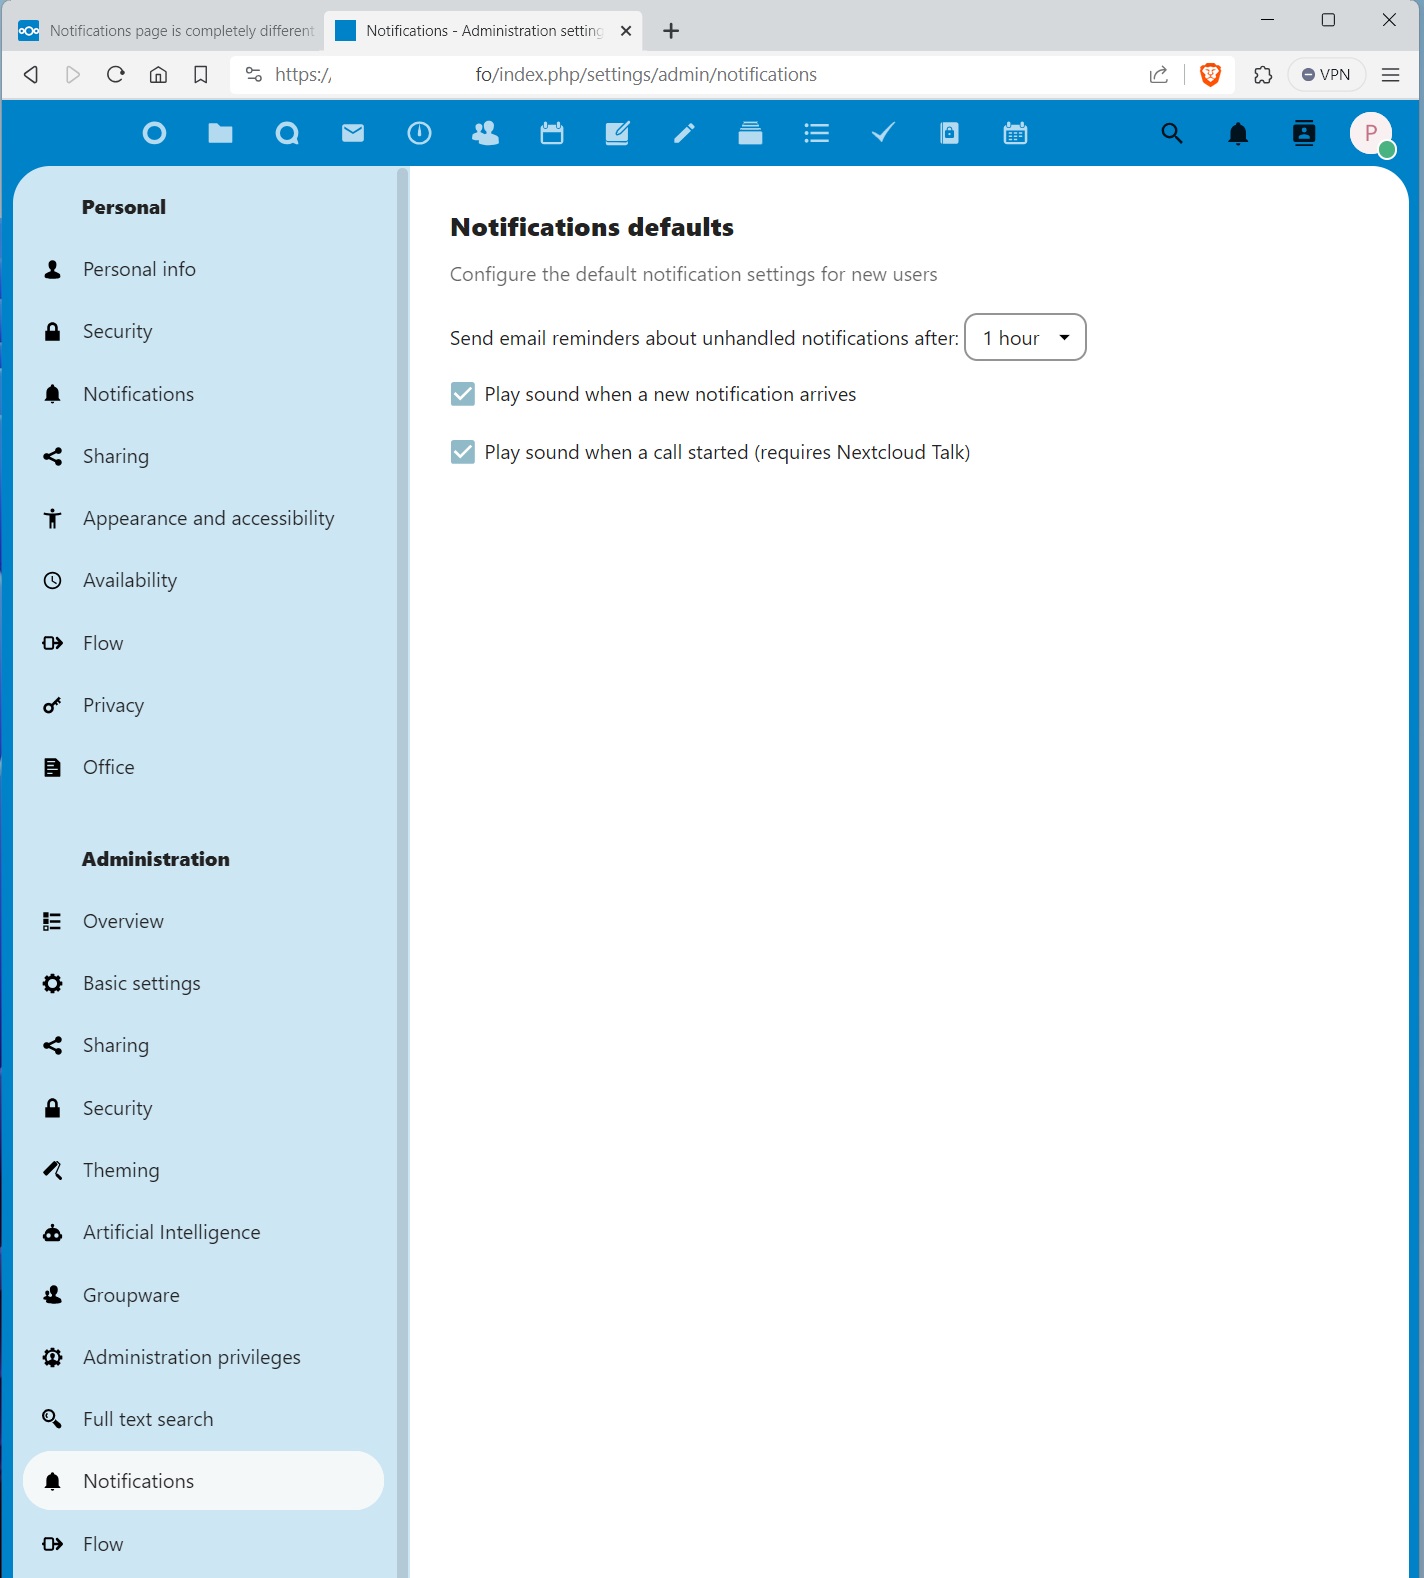Uncheck play sound when new notification arrives
The height and width of the screenshot is (1578, 1424).
[x=463, y=394]
